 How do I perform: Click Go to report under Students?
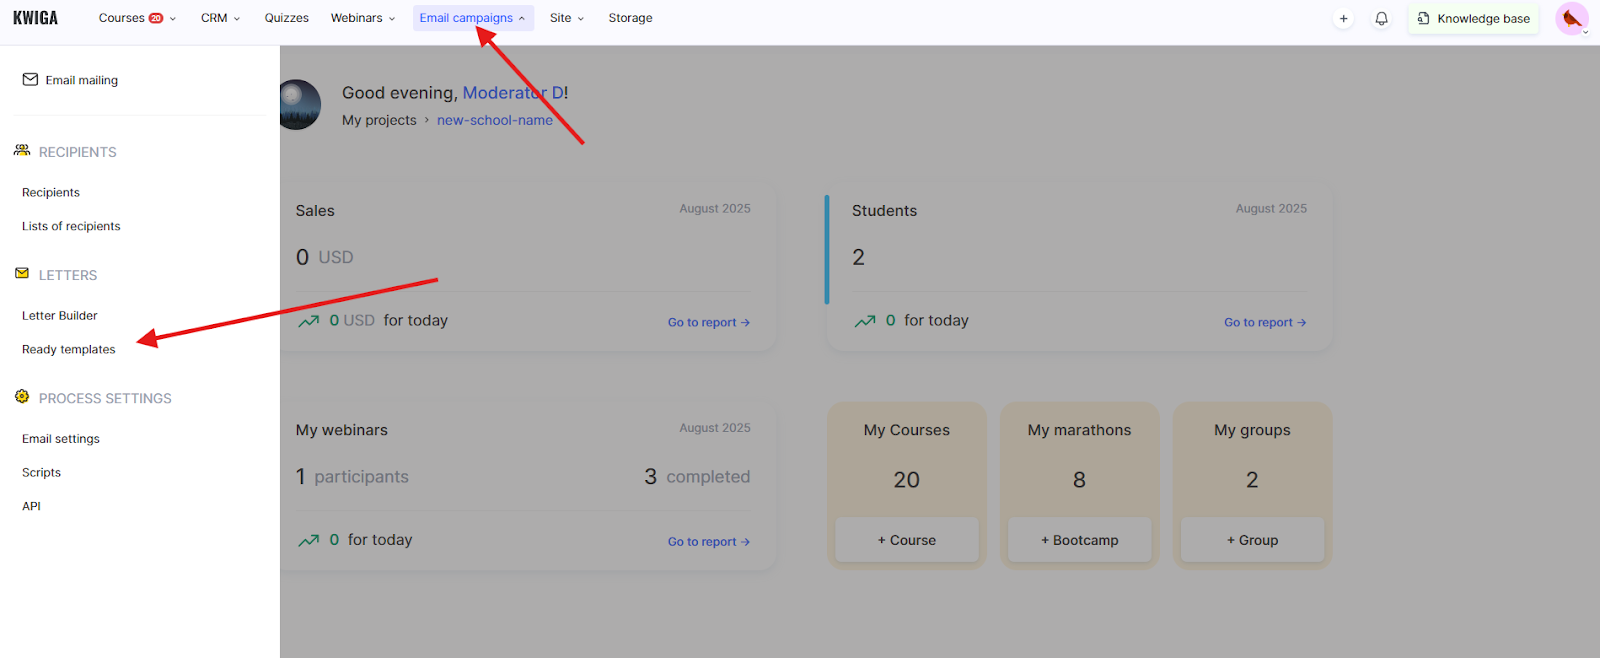coord(1264,322)
